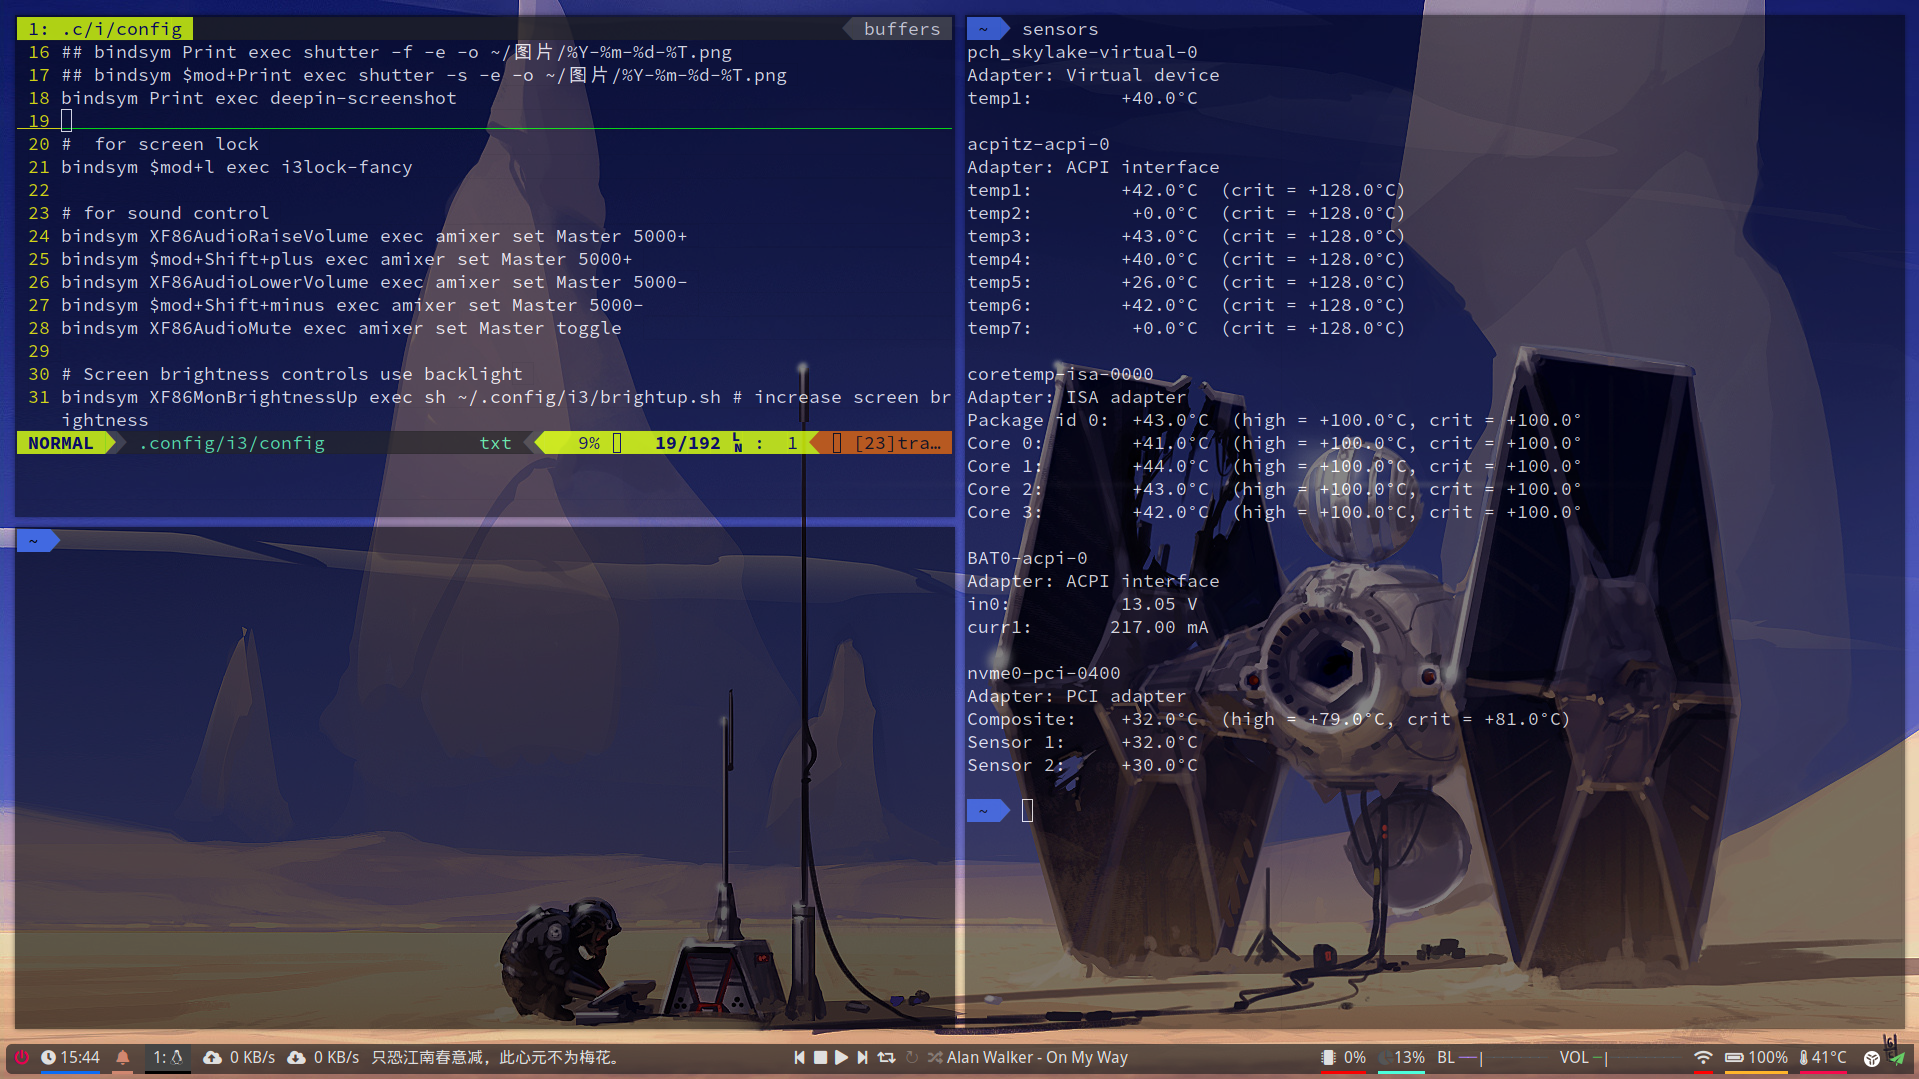
Task: Click the battery icon showing 100%
Action: click(x=1734, y=1057)
